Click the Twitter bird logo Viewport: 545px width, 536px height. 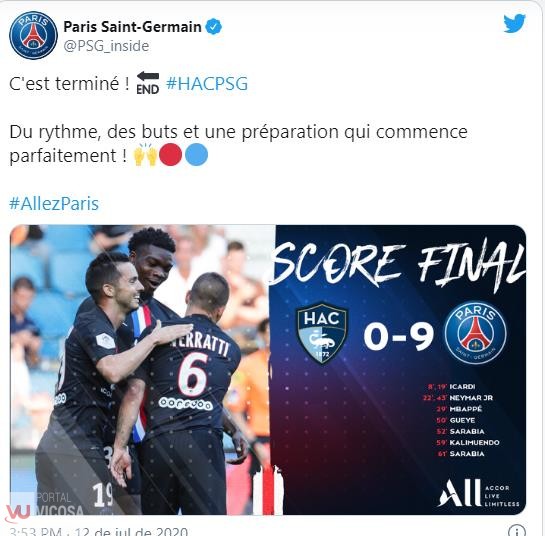[x=514, y=23]
